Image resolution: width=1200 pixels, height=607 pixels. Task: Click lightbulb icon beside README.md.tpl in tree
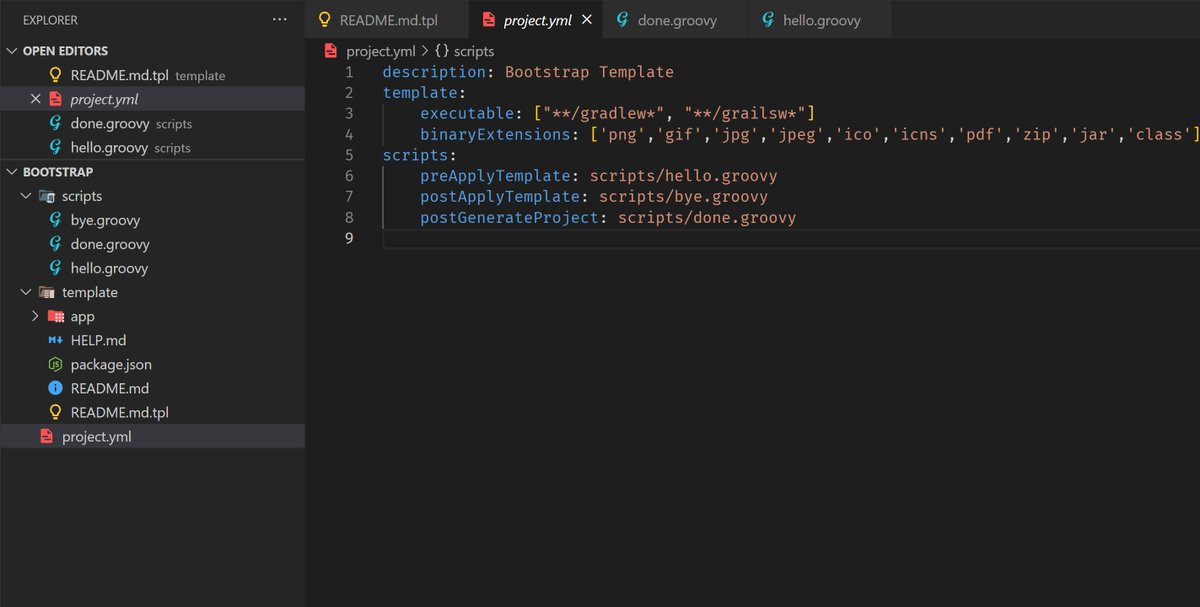pyautogui.click(x=55, y=412)
